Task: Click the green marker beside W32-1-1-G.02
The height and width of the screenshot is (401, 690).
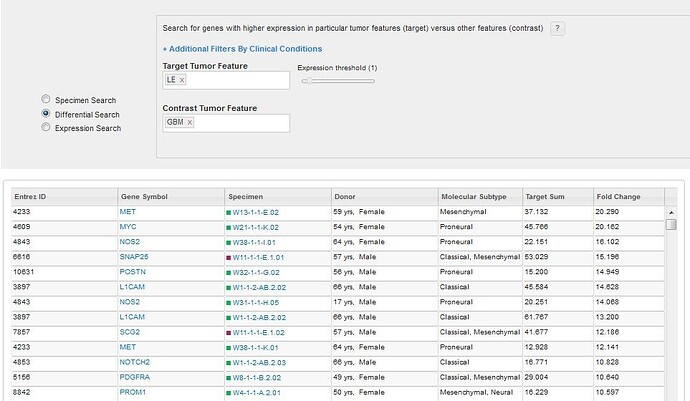Action: [x=228, y=273]
